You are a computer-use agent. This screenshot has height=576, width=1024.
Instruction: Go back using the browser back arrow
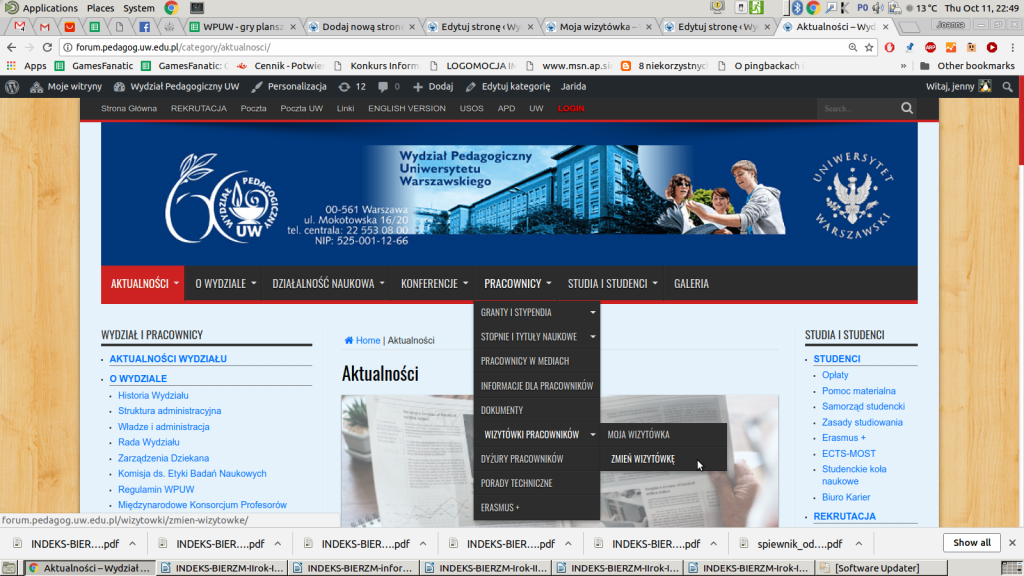tap(11, 47)
